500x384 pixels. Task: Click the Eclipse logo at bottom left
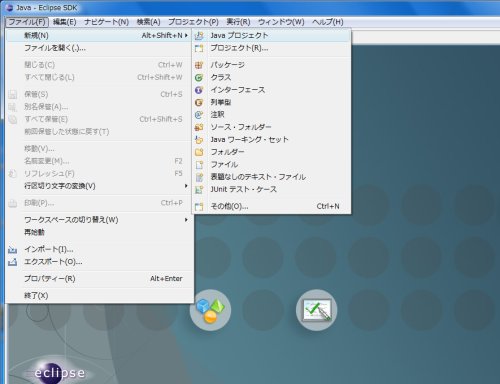pyautogui.click(x=59, y=373)
